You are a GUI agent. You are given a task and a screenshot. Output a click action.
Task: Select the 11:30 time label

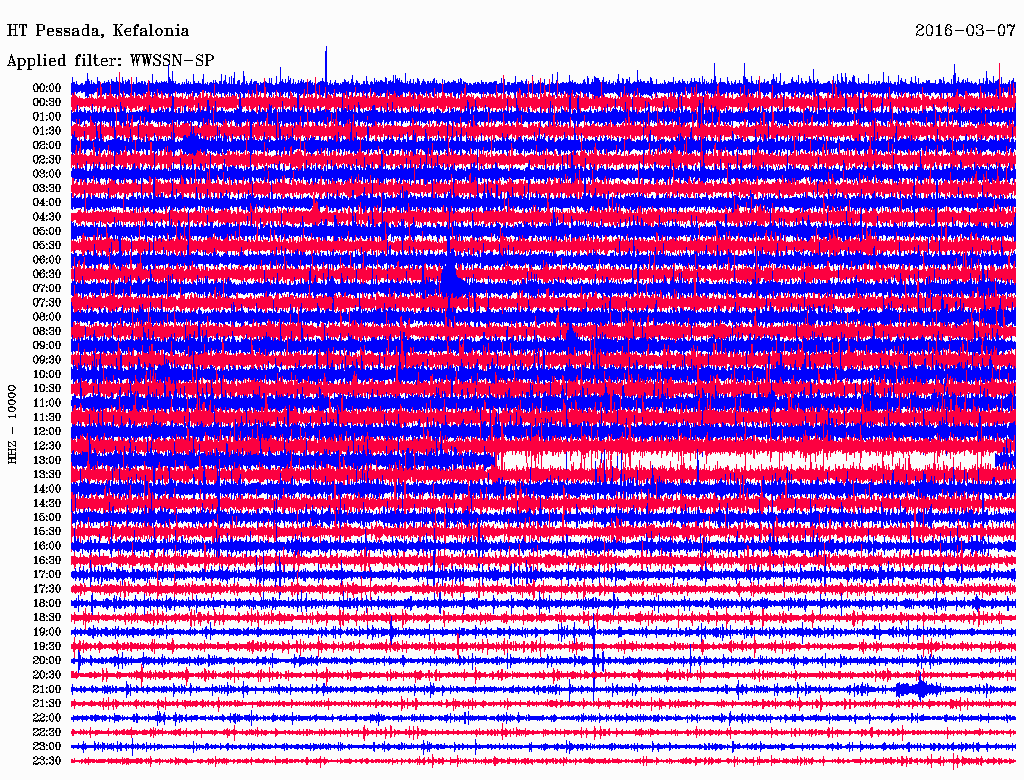click(x=47, y=417)
